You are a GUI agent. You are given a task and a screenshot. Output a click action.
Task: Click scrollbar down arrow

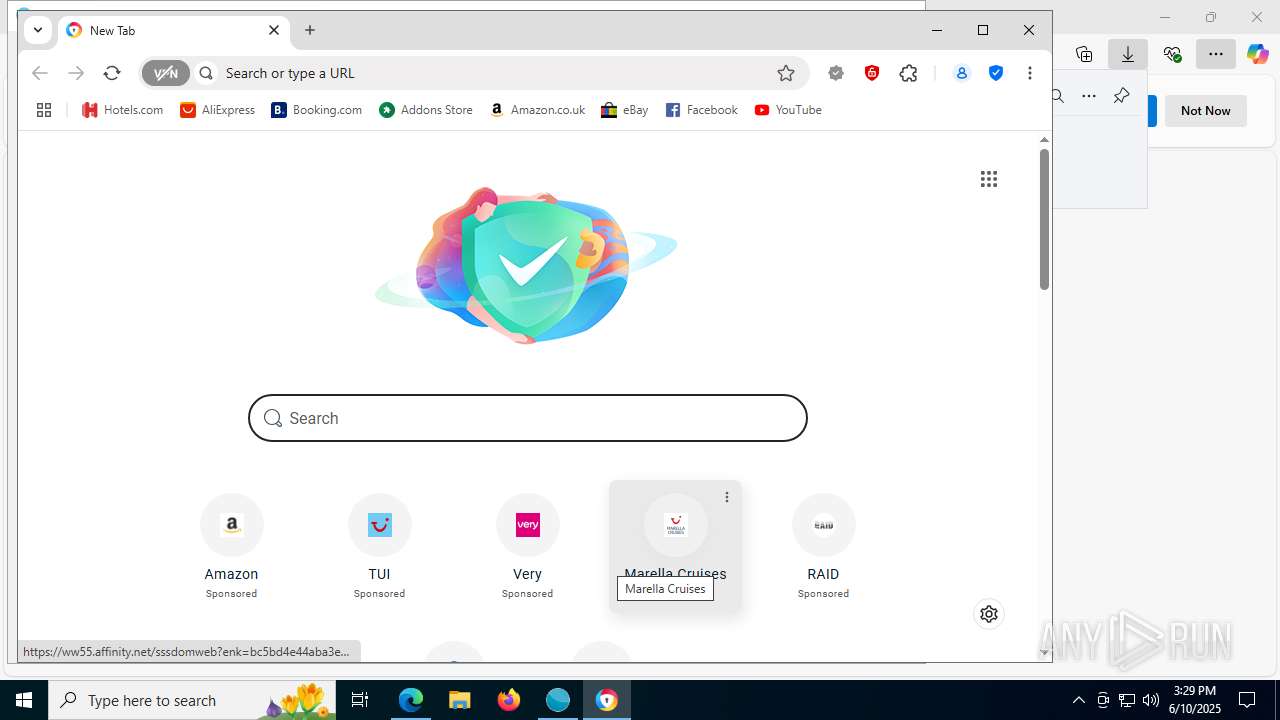(x=1044, y=653)
